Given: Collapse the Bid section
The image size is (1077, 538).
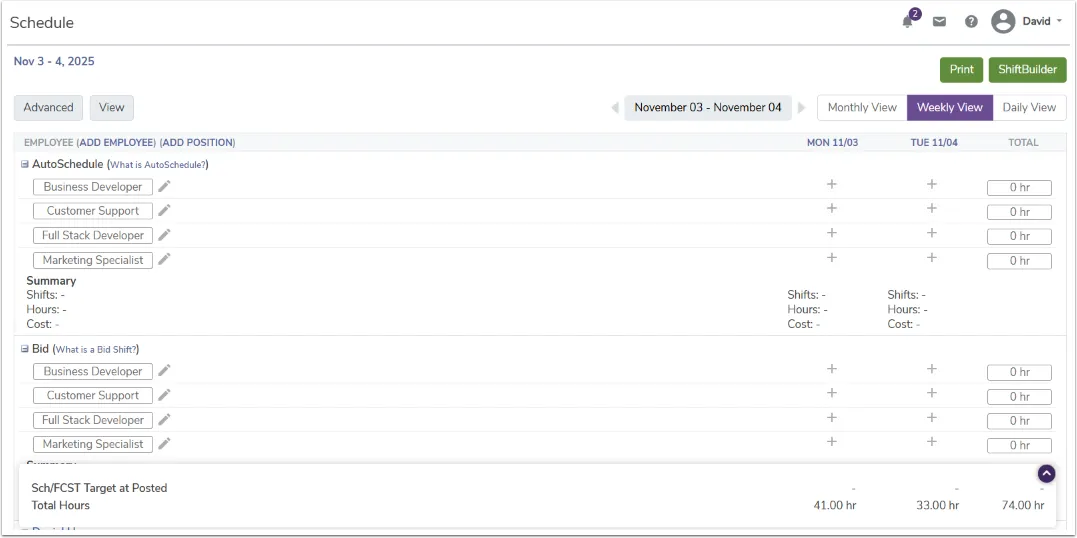Looking at the screenshot, I should pos(25,349).
